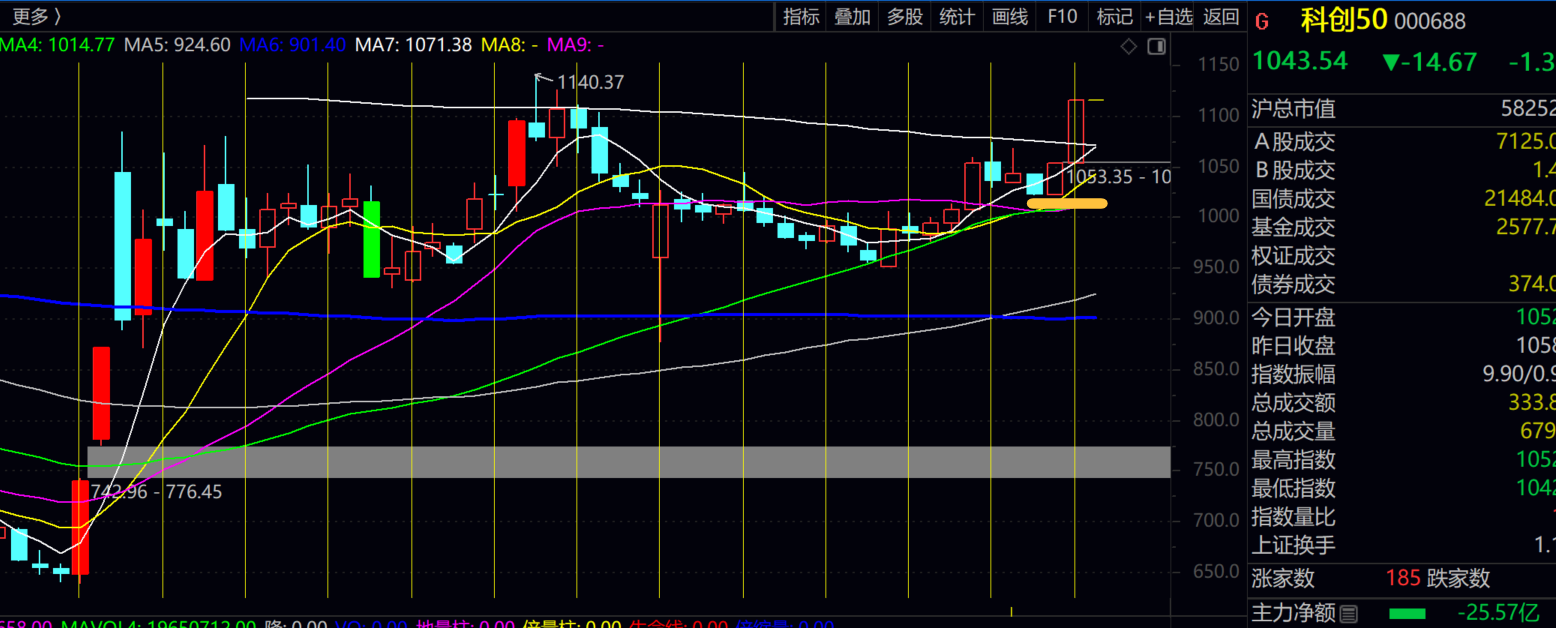Open the 叠加 overlay menu

point(853,16)
